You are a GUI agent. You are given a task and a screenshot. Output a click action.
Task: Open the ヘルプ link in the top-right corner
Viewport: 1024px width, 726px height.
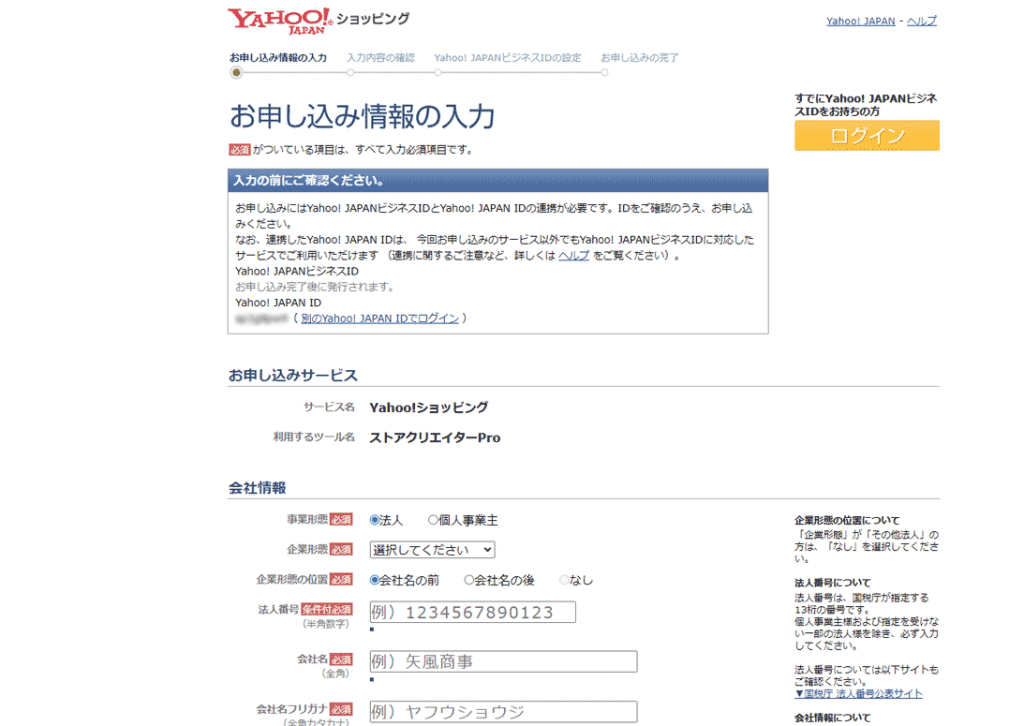[x=921, y=21]
